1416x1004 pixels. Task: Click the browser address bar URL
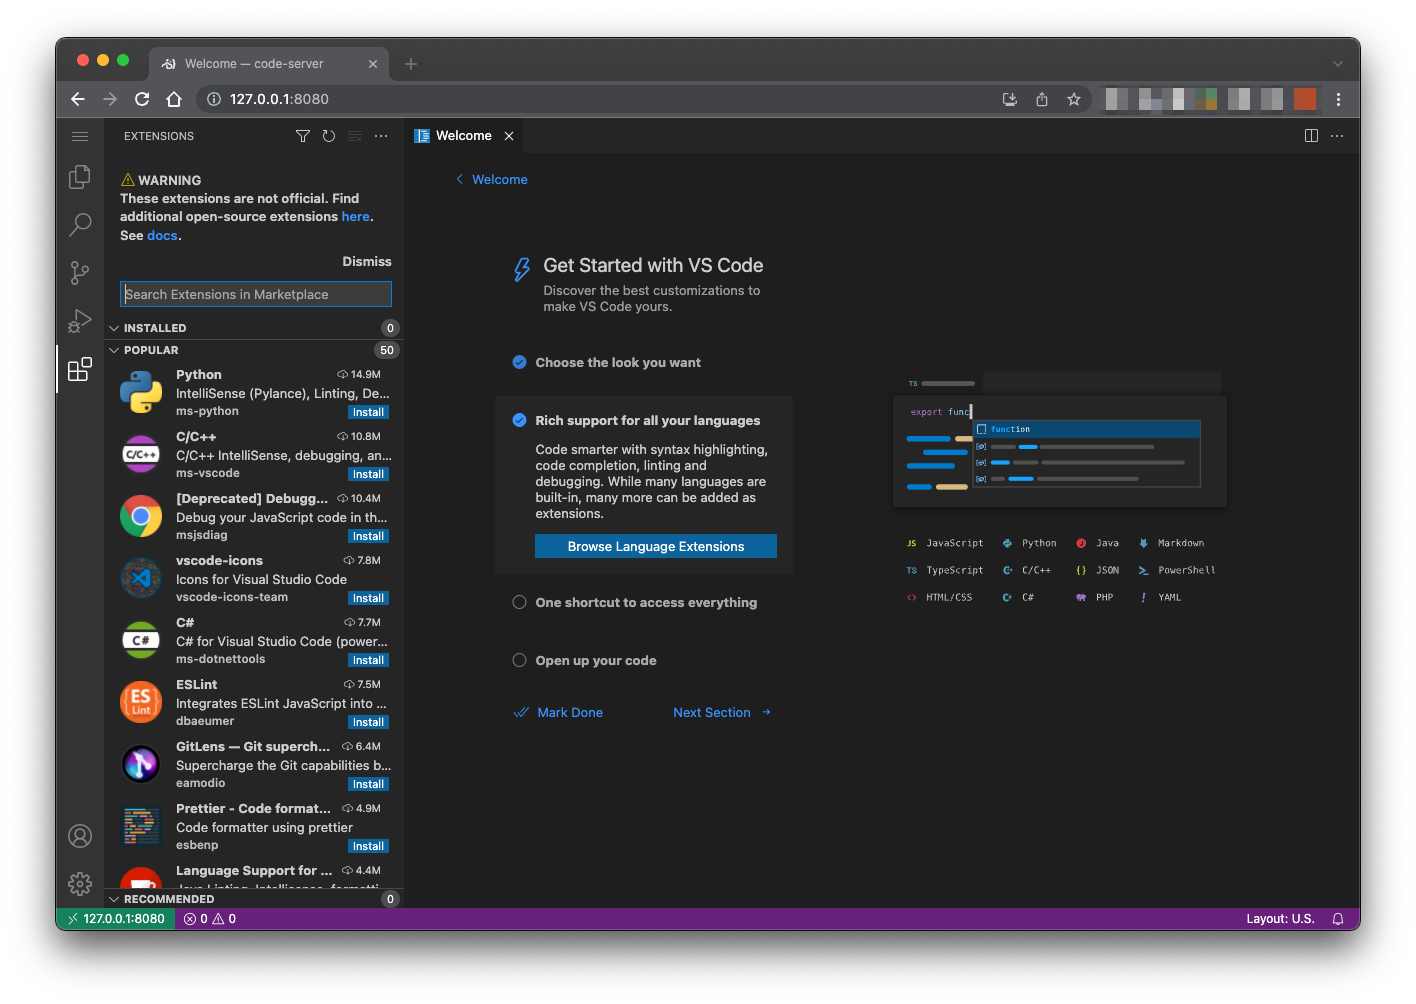coord(279,99)
